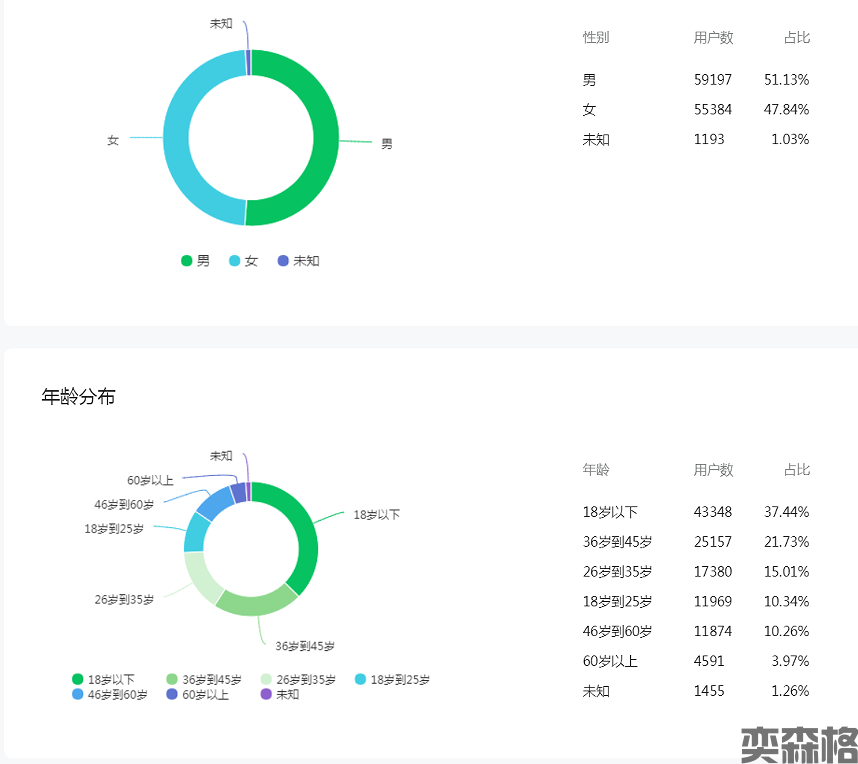Screen dimensions: 858x764
Task: Toggle the 18岁到25岁 legend entry in age chart
Action: [x=391, y=680]
